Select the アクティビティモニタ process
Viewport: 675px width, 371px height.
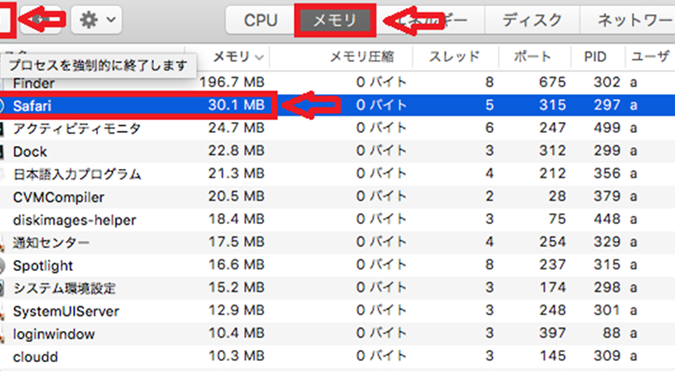point(77,128)
